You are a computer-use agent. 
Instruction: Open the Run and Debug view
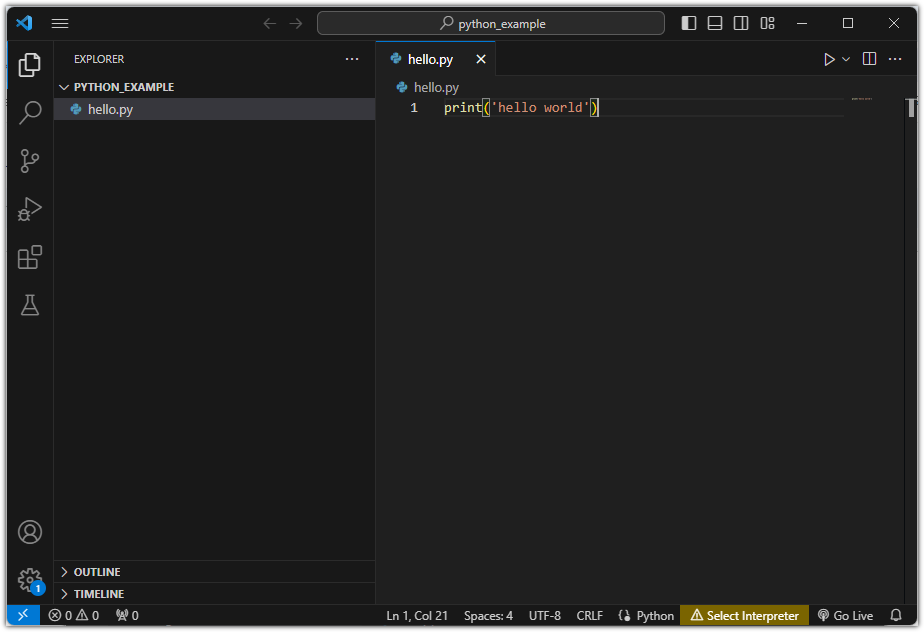[x=29, y=209]
